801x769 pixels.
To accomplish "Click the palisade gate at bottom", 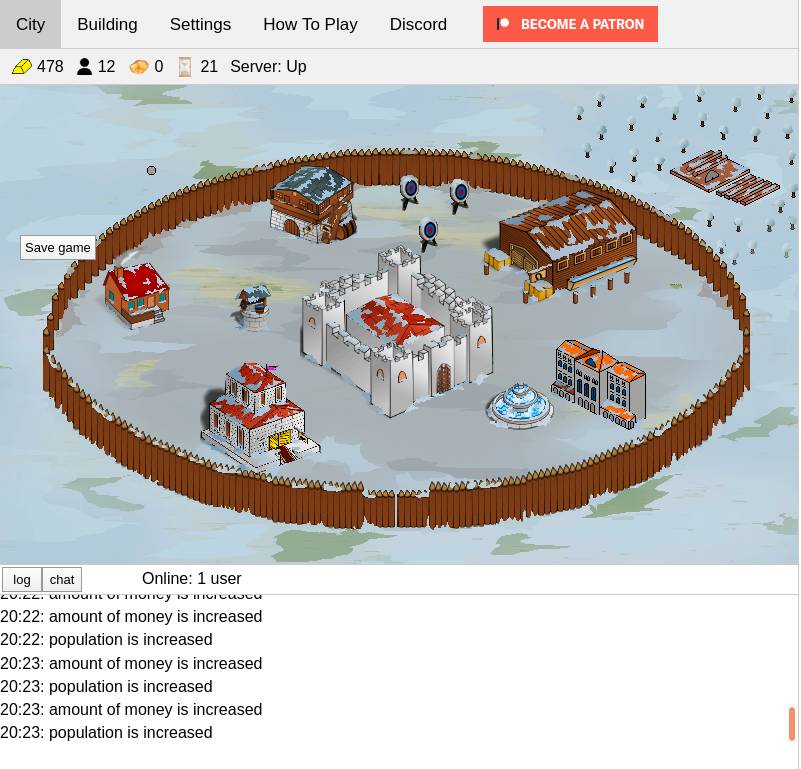I will pos(396,508).
